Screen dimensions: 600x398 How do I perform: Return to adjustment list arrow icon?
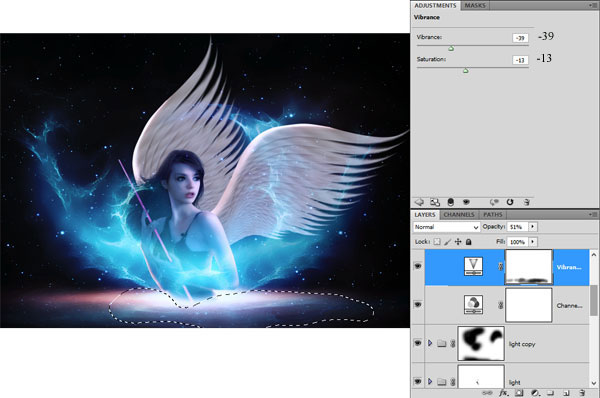tap(419, 202)
